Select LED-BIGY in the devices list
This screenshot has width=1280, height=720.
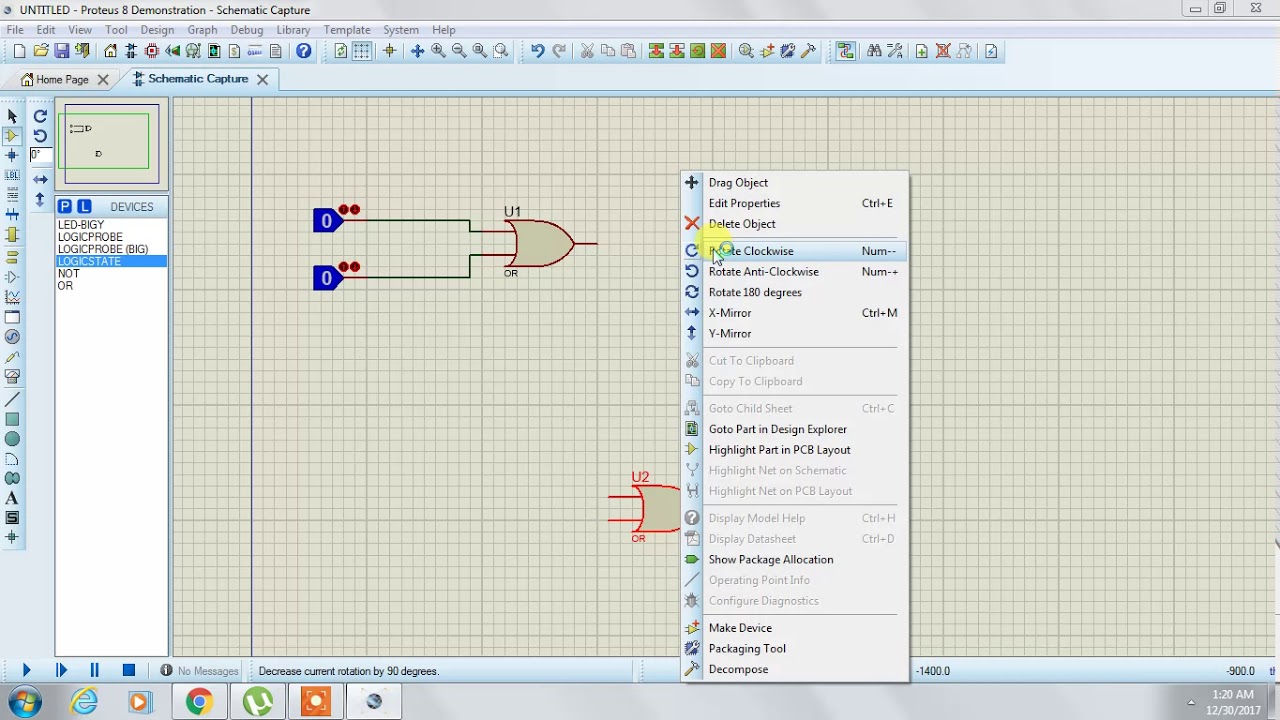point(111,225)
